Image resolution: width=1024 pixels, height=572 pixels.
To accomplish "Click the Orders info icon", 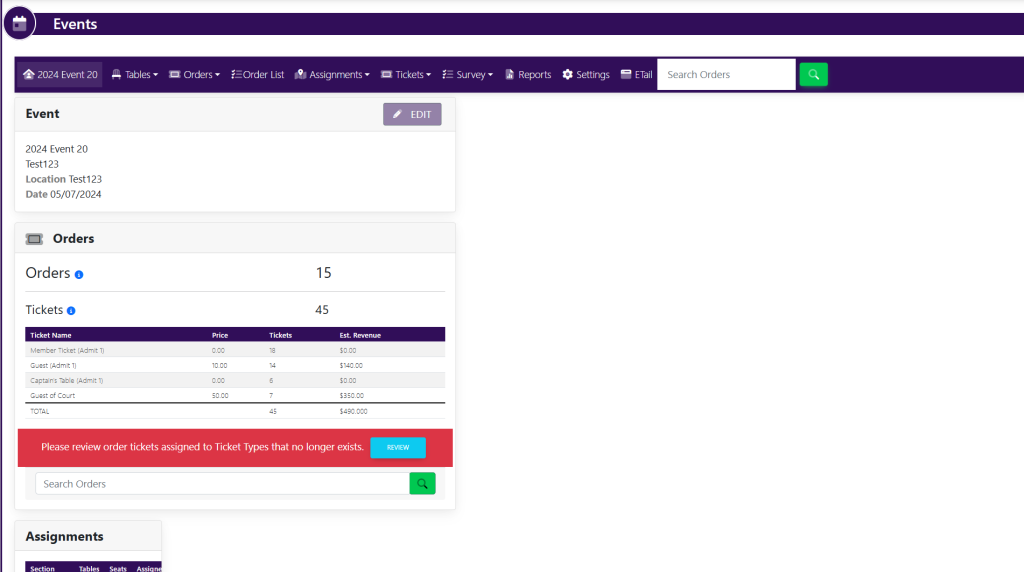I will [x=79, y=274].
